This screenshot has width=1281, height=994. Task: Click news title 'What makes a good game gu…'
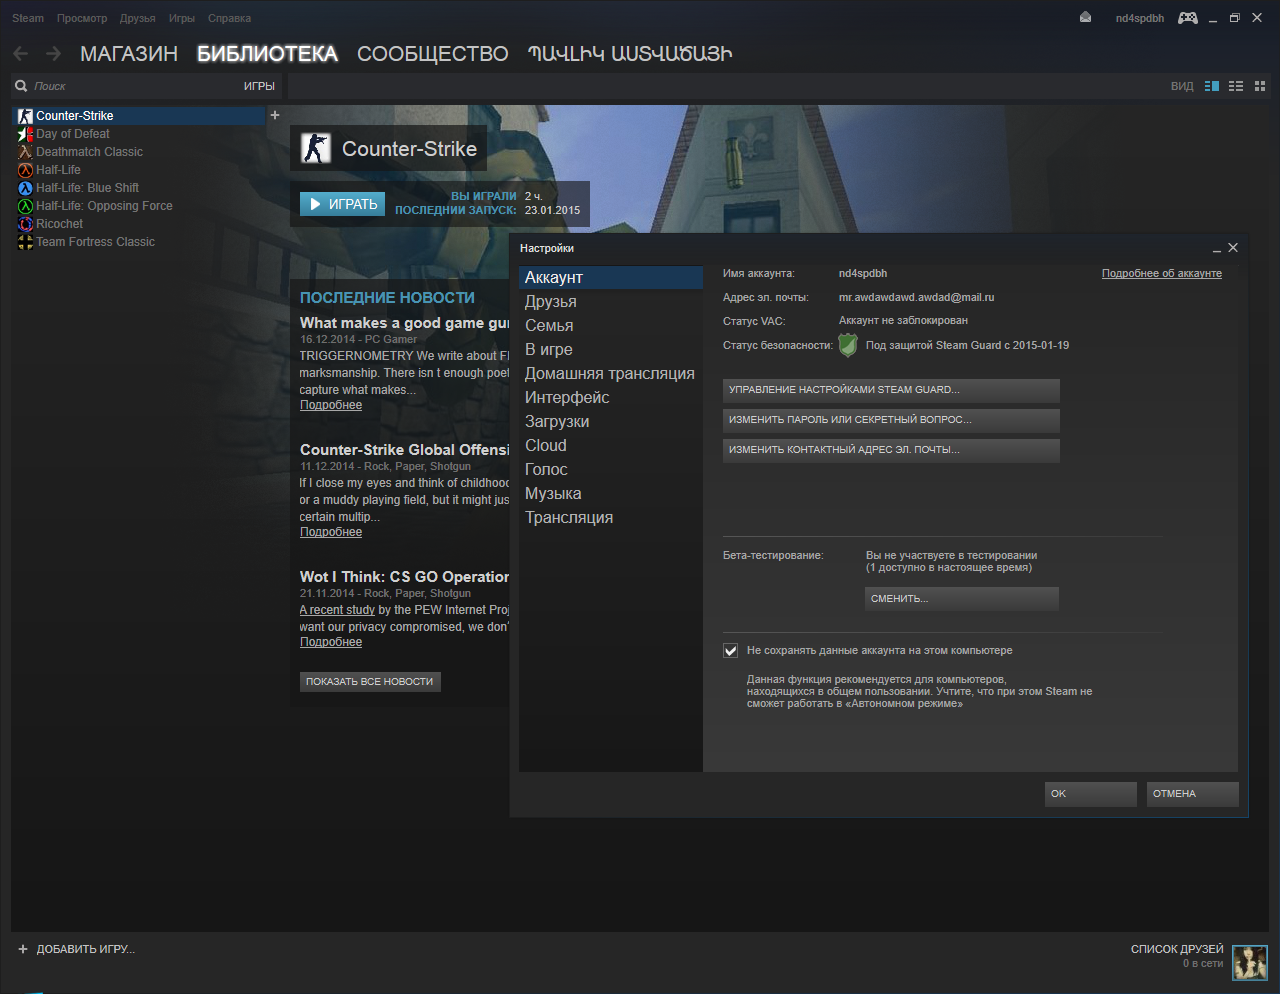coord(405,323)
